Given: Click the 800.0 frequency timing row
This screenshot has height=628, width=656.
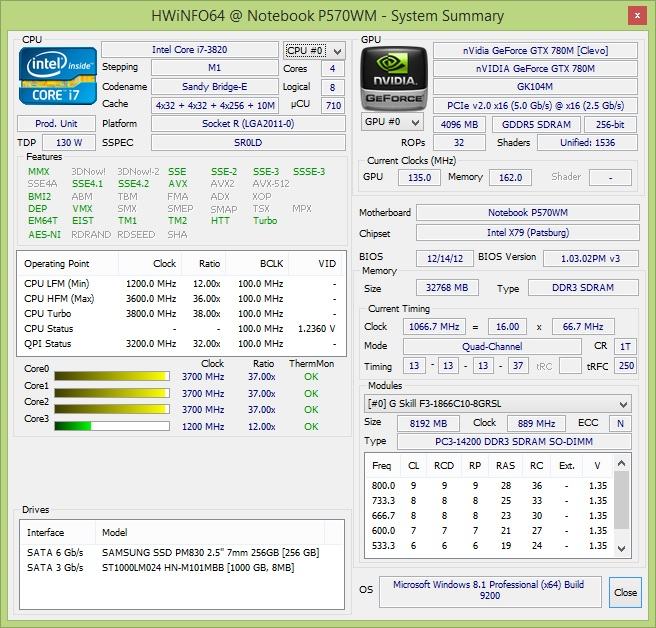Looking at the screenshot, I should point(489,485).
